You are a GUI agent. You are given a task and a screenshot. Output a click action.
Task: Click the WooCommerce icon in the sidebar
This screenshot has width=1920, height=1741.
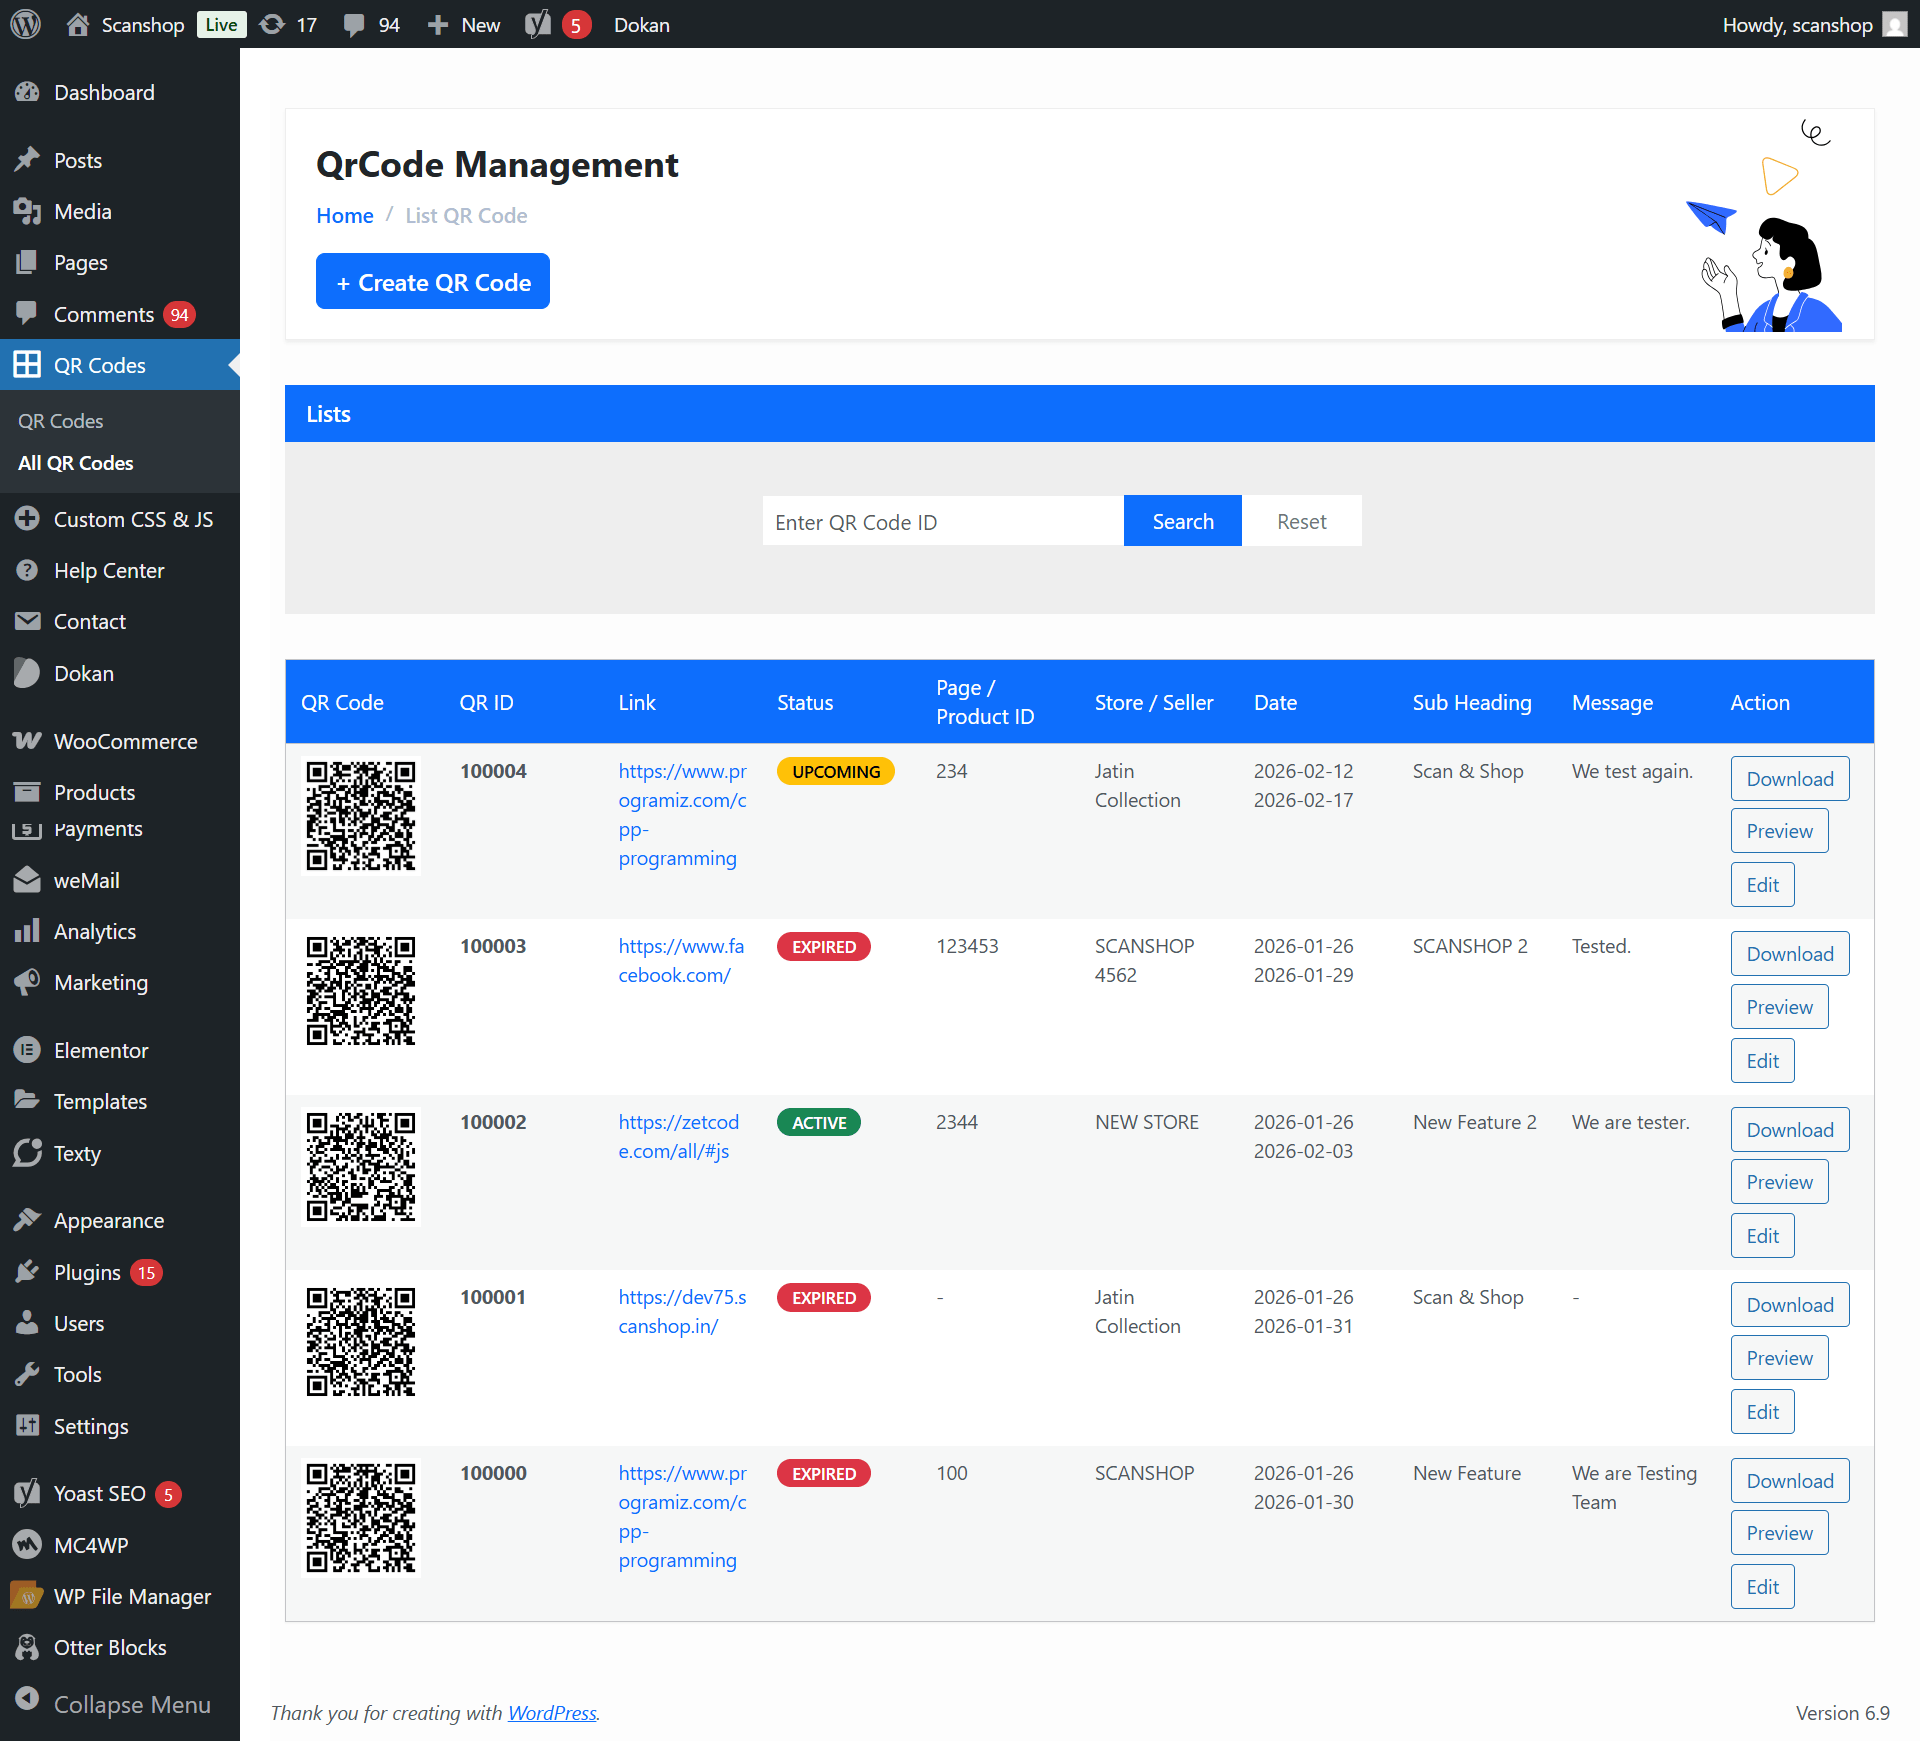tap(27, 741)
